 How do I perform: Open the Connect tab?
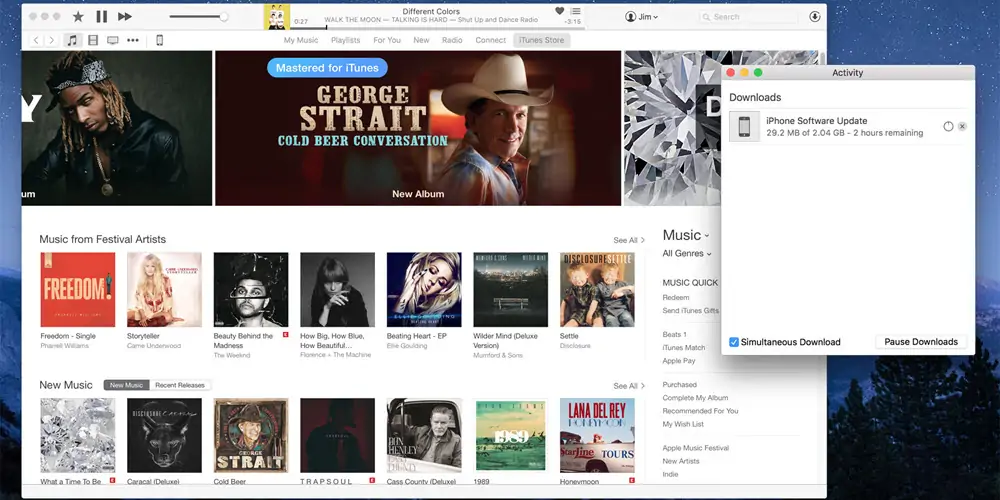pos(490,40)
